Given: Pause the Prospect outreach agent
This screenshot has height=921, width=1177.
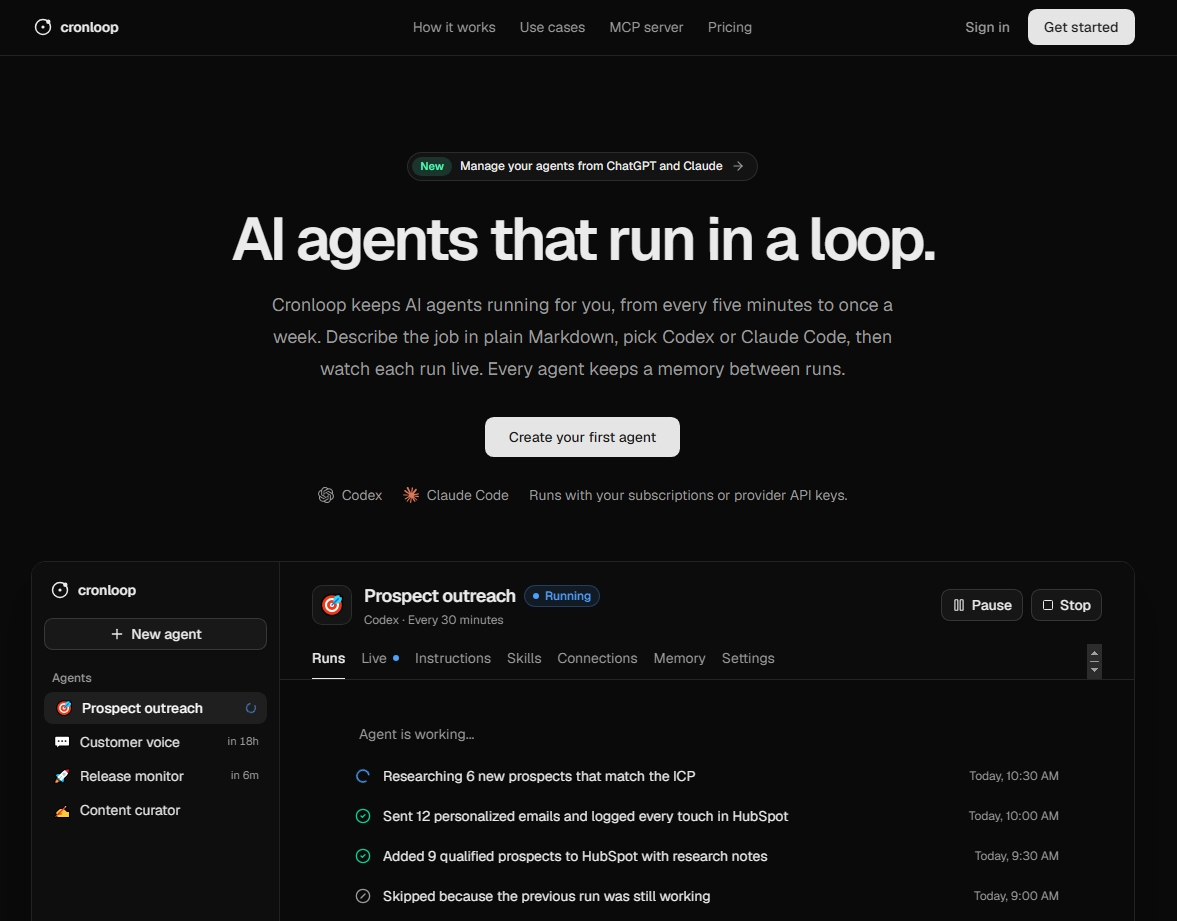Looking at the screenshot, I should (x=982, y=605).
